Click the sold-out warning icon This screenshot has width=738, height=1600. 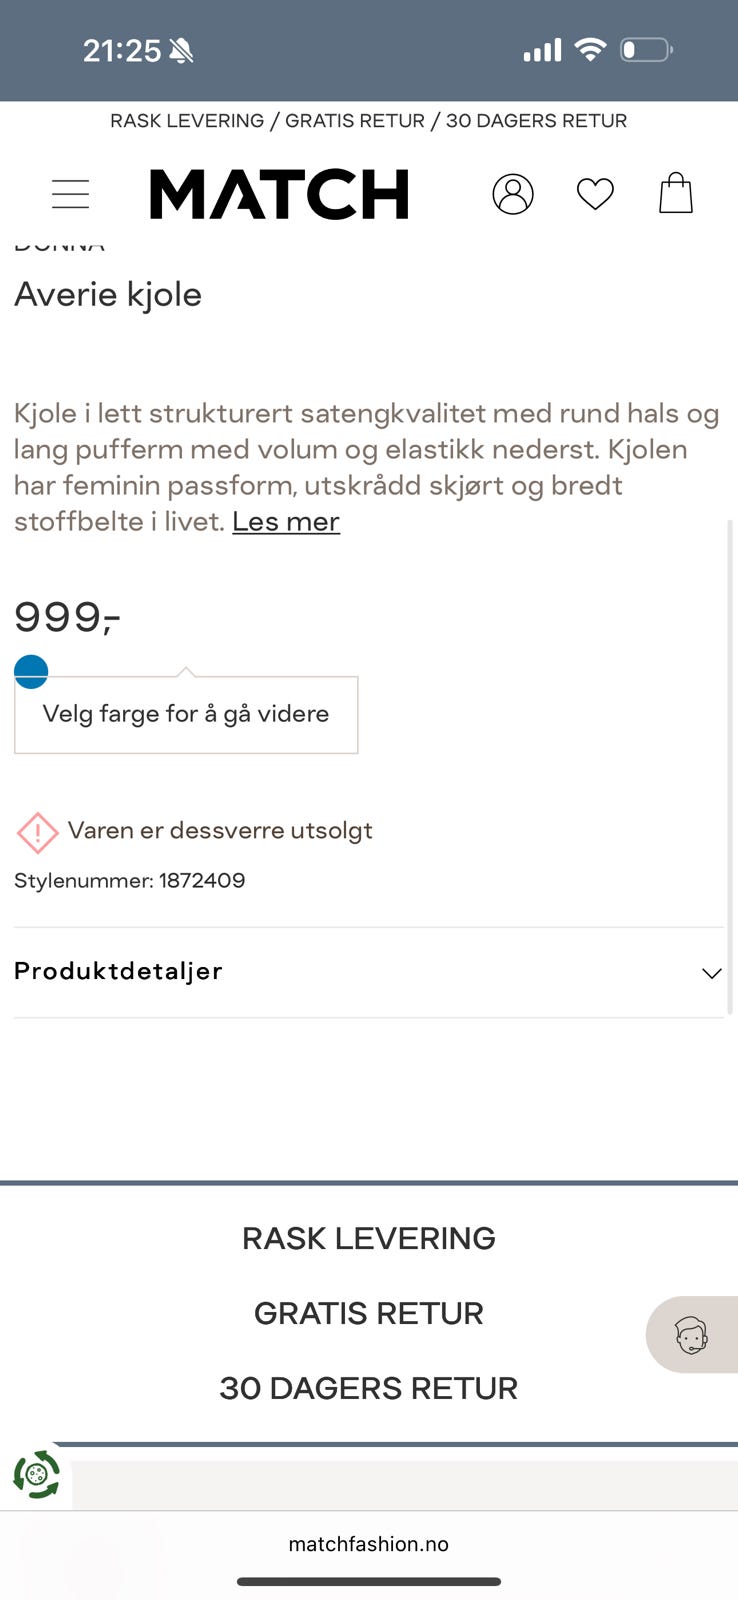tap(37, 832)
